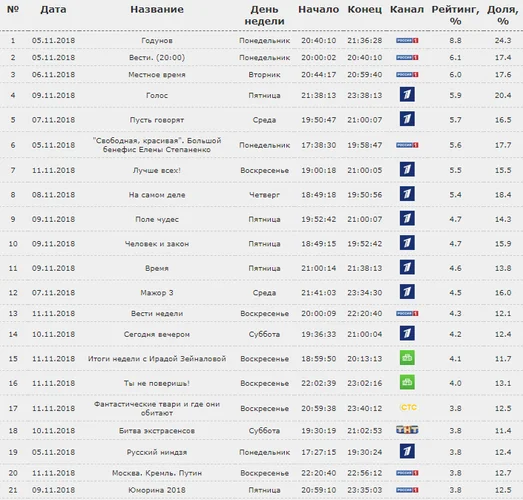Click the СТС logo in Фантастические твари row
523x500 pixels.
point(408,407)
